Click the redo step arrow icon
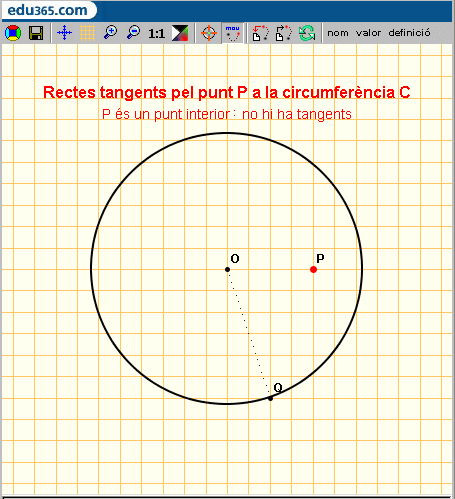 [284, 33]
